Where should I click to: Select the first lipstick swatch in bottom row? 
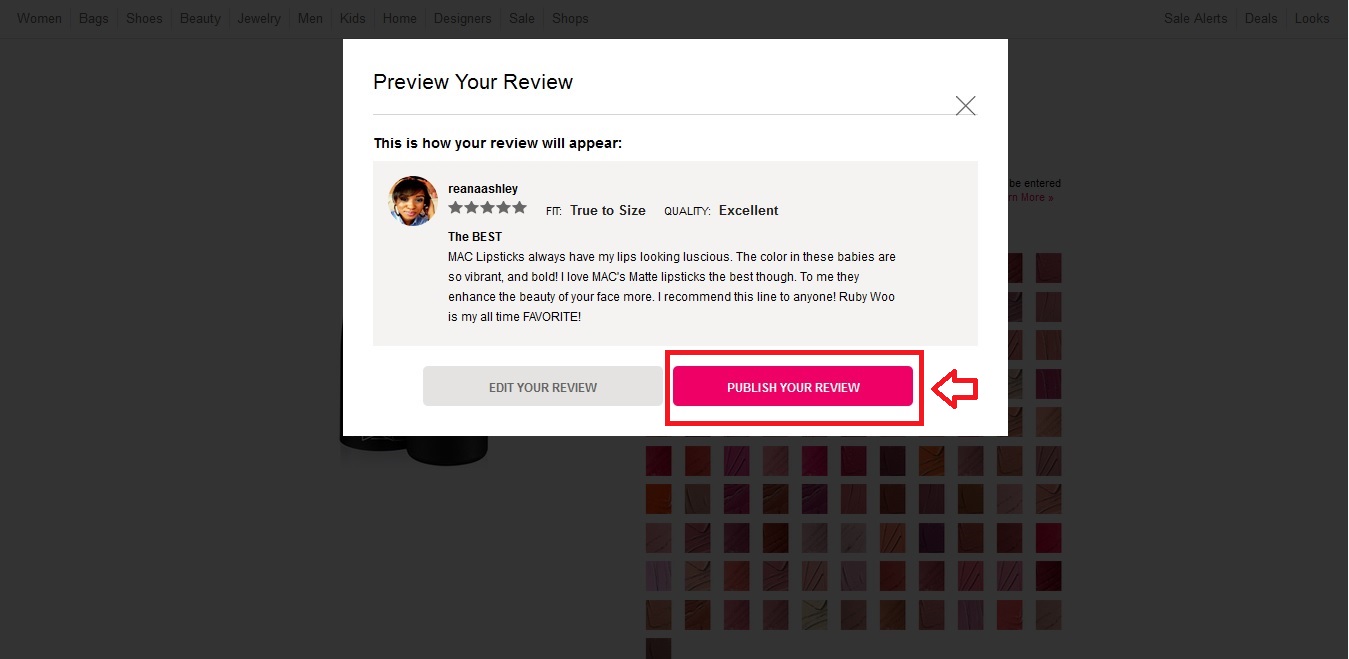point(659,648)
